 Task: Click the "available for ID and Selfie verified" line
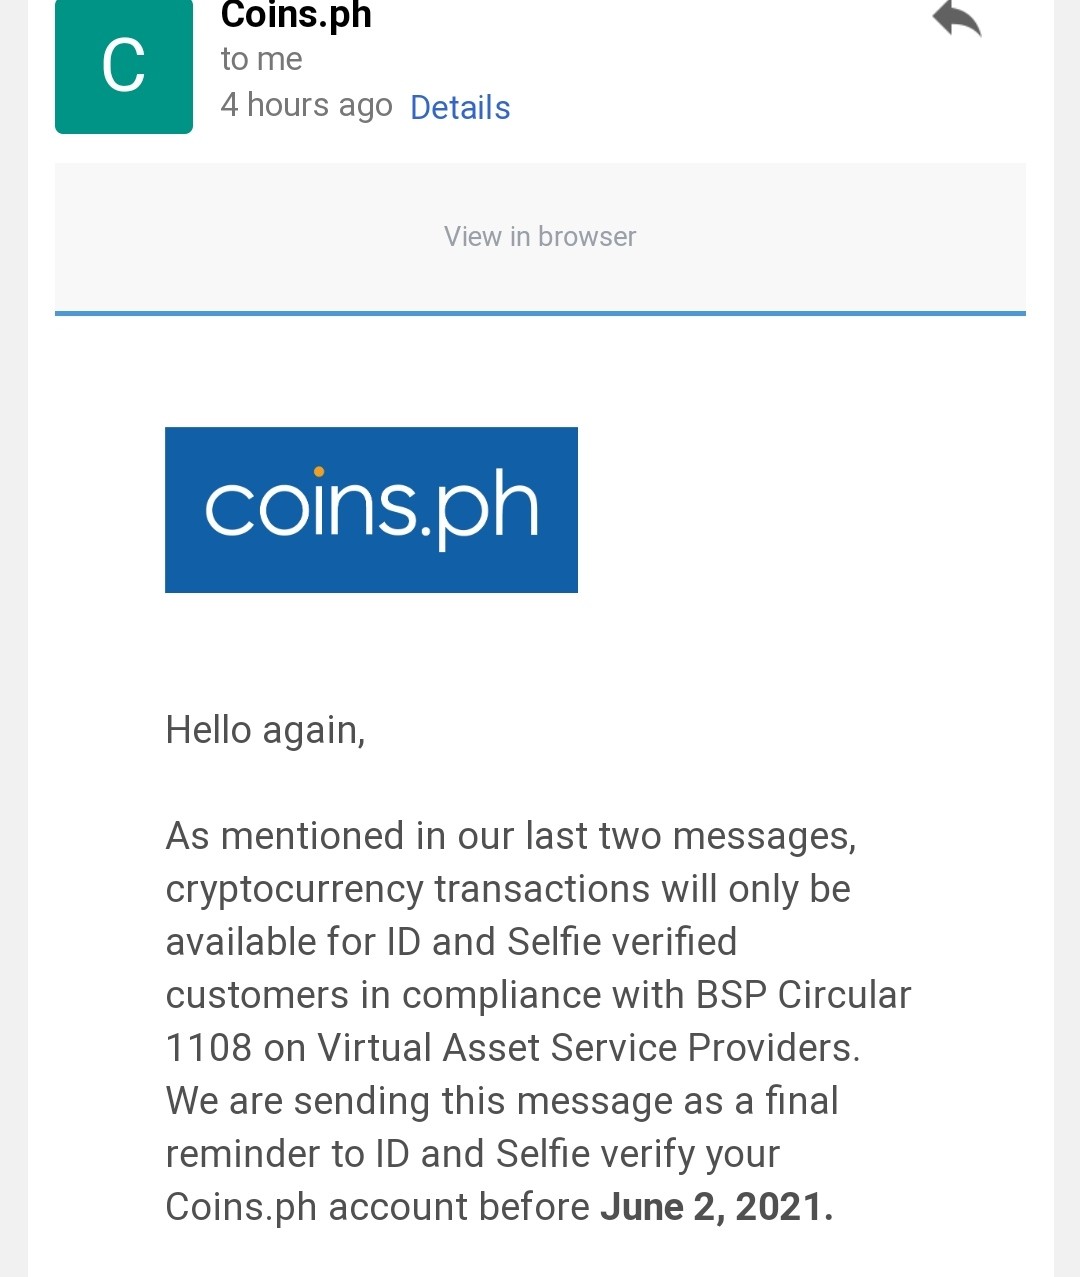click(451, 942)
